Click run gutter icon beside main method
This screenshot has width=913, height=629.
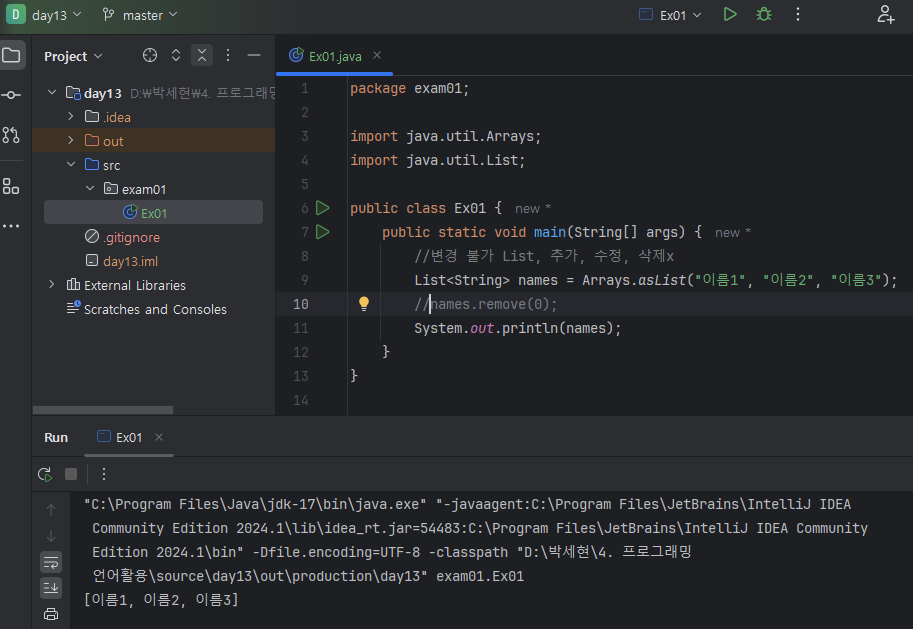click(x=322, y=232)
